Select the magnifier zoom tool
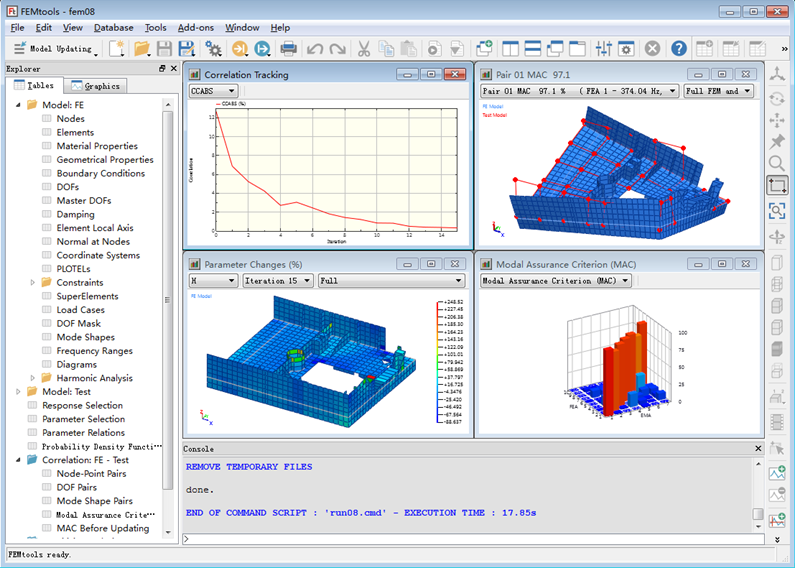795x569 pixels. click(x=777, y=163)
